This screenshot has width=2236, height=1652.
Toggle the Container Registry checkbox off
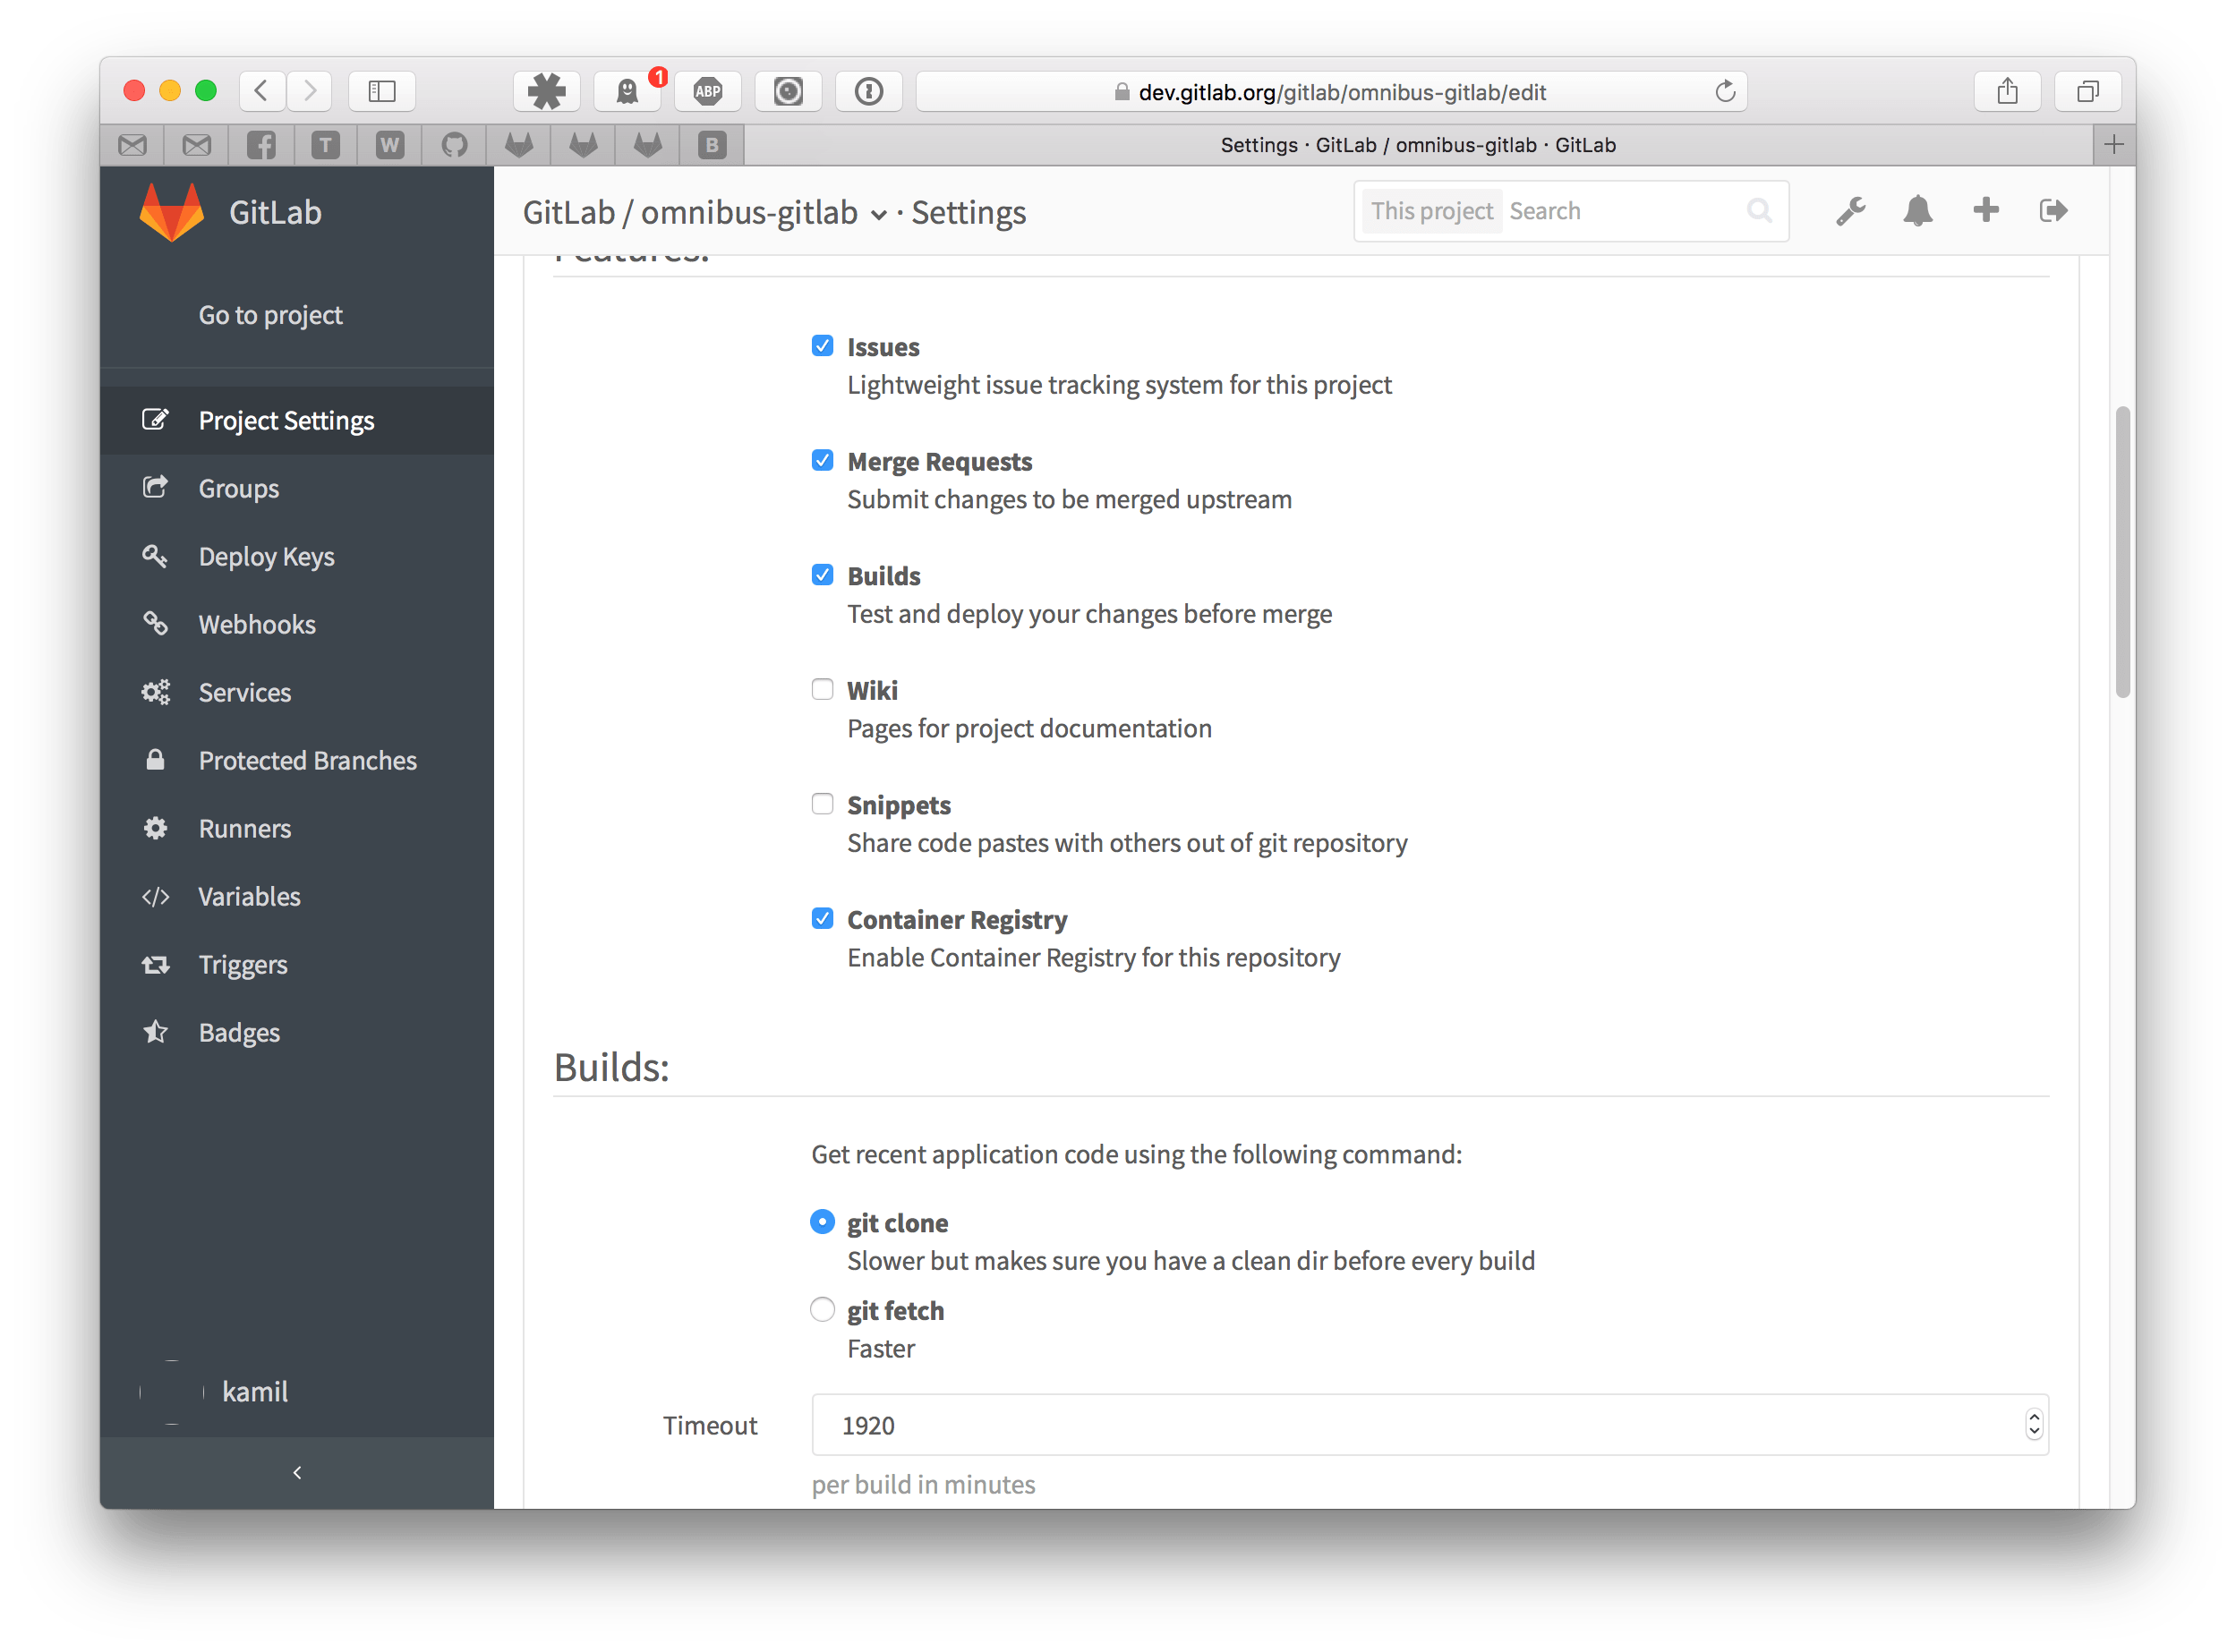pyautogui.click(x=821, y=920)
